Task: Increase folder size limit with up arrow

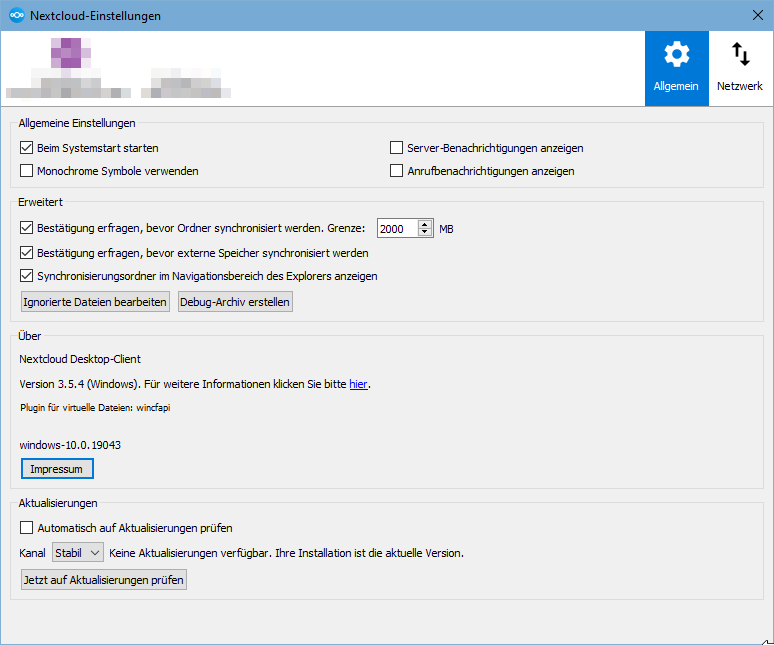Action: click(x=425, y=224)
